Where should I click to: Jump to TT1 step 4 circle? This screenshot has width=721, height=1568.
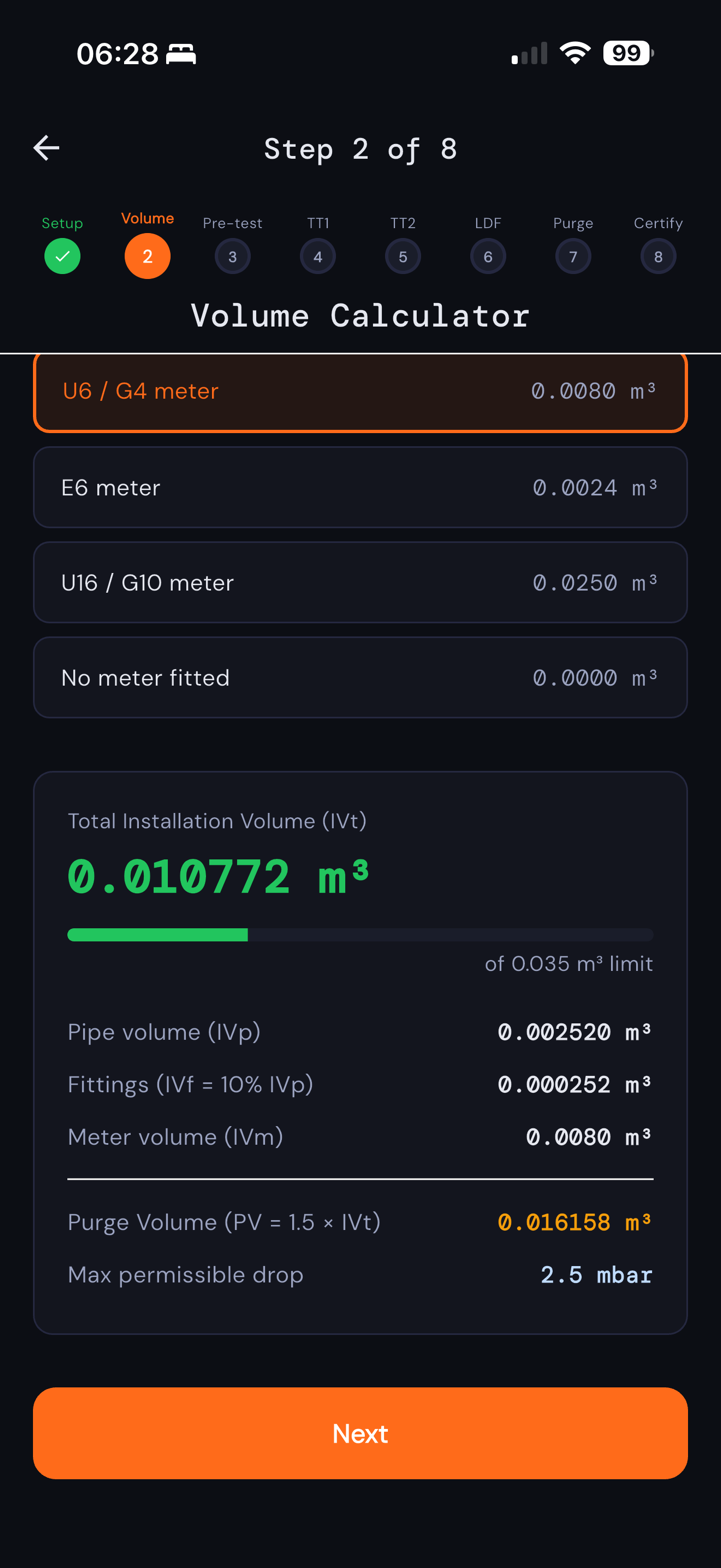(318, 256)
